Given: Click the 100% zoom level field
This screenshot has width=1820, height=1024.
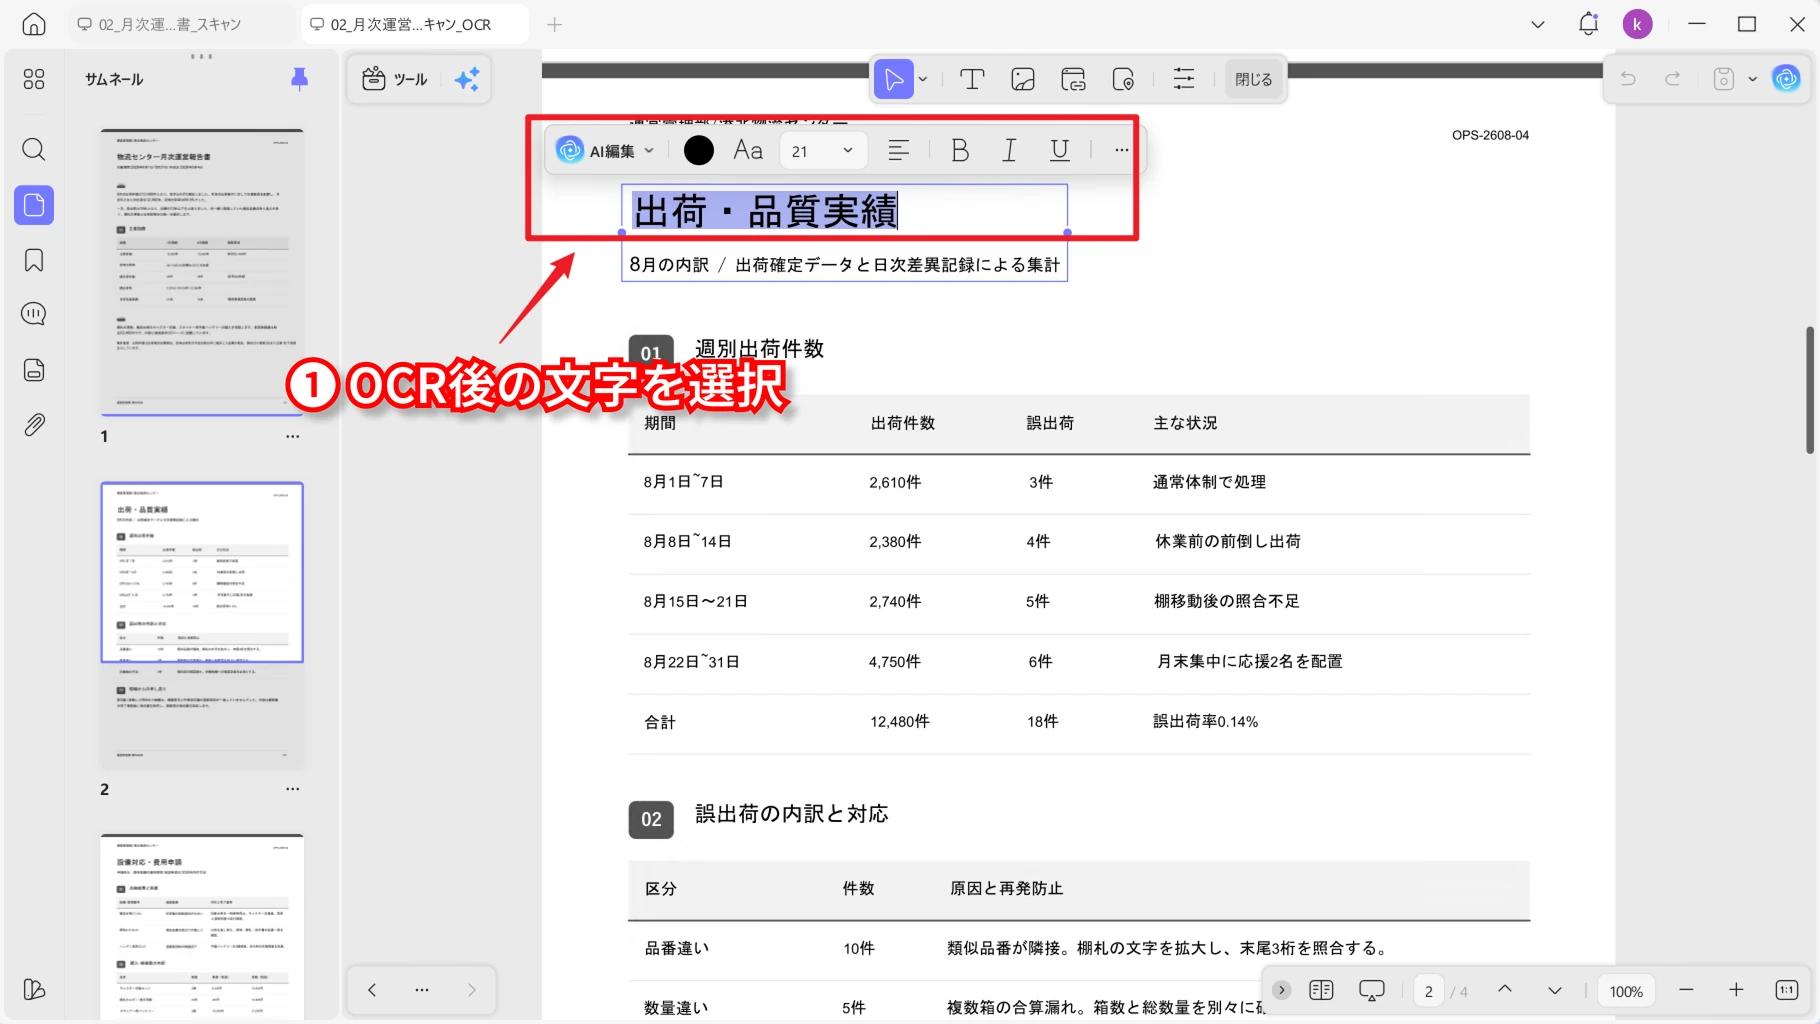Looking at the screenshot, I should click(1626, 991).
